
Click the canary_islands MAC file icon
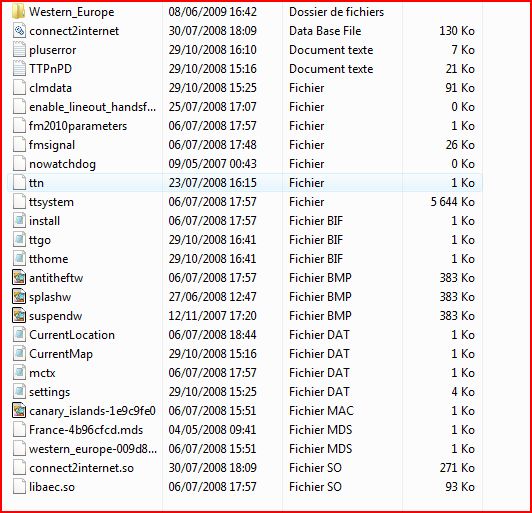[19, 411]
